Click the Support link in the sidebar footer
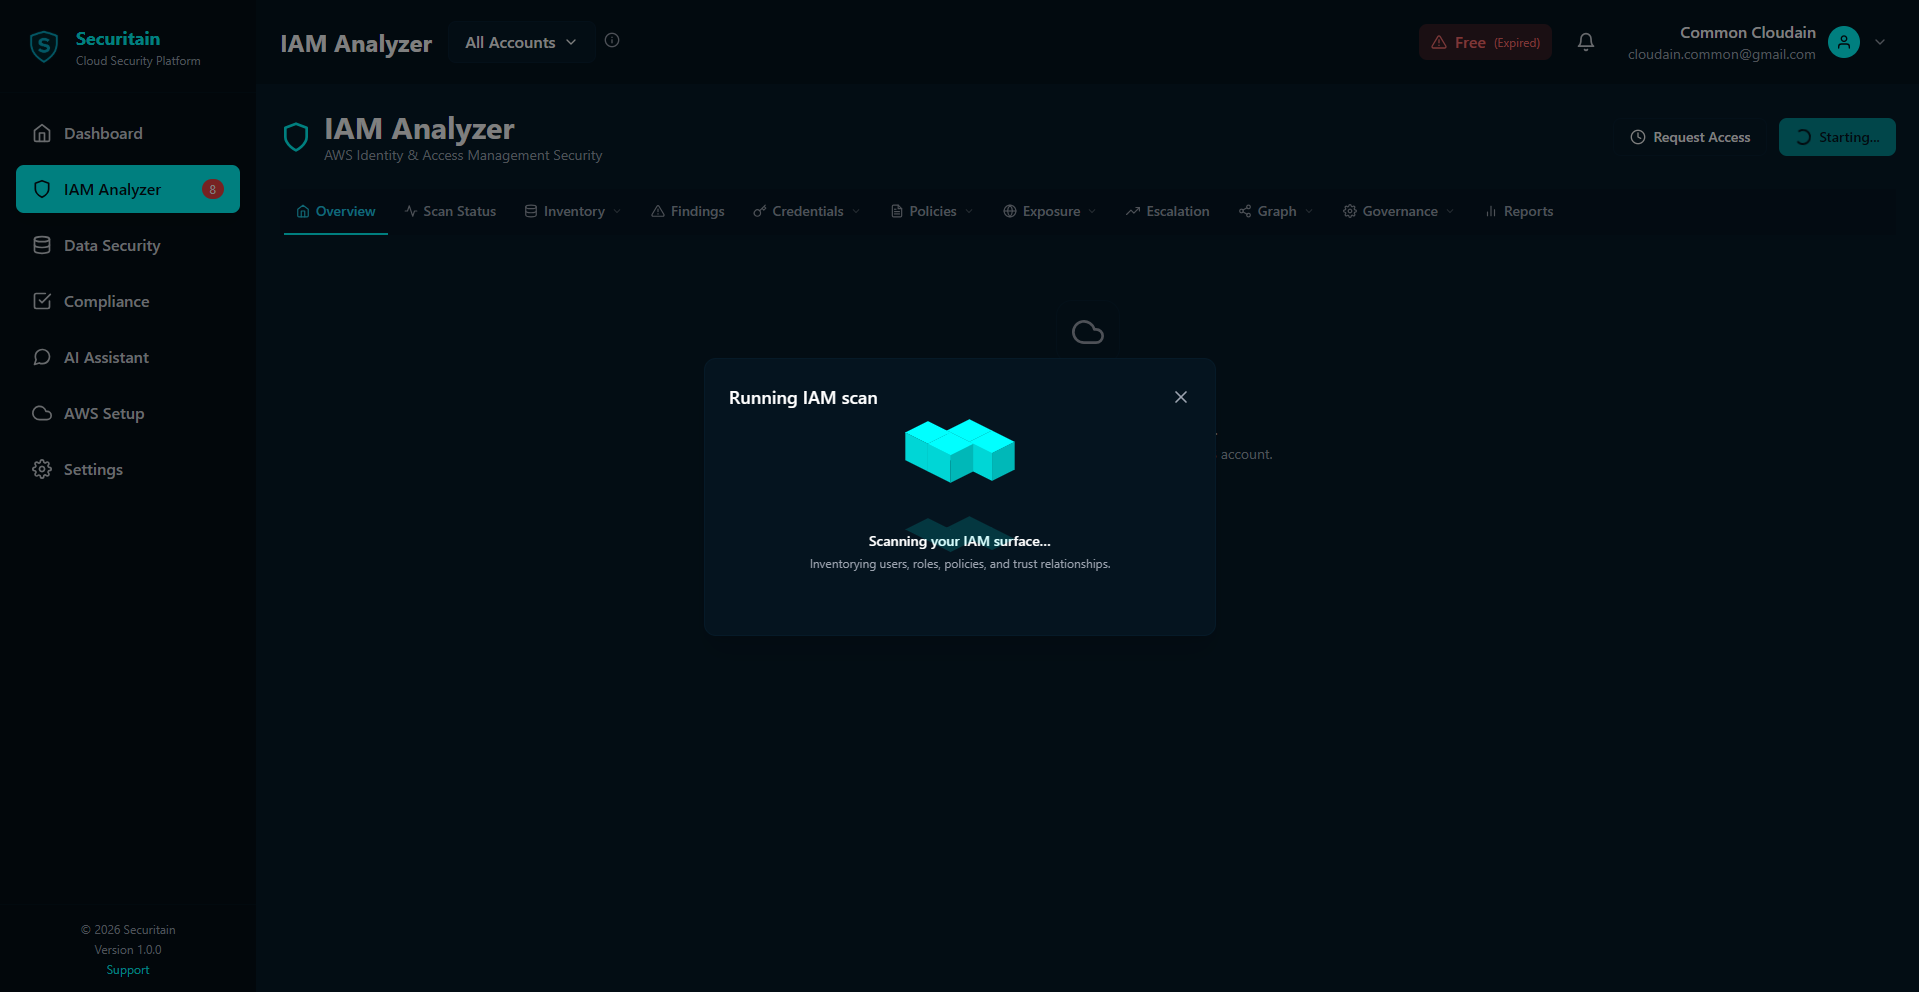 tap(128, 970)
